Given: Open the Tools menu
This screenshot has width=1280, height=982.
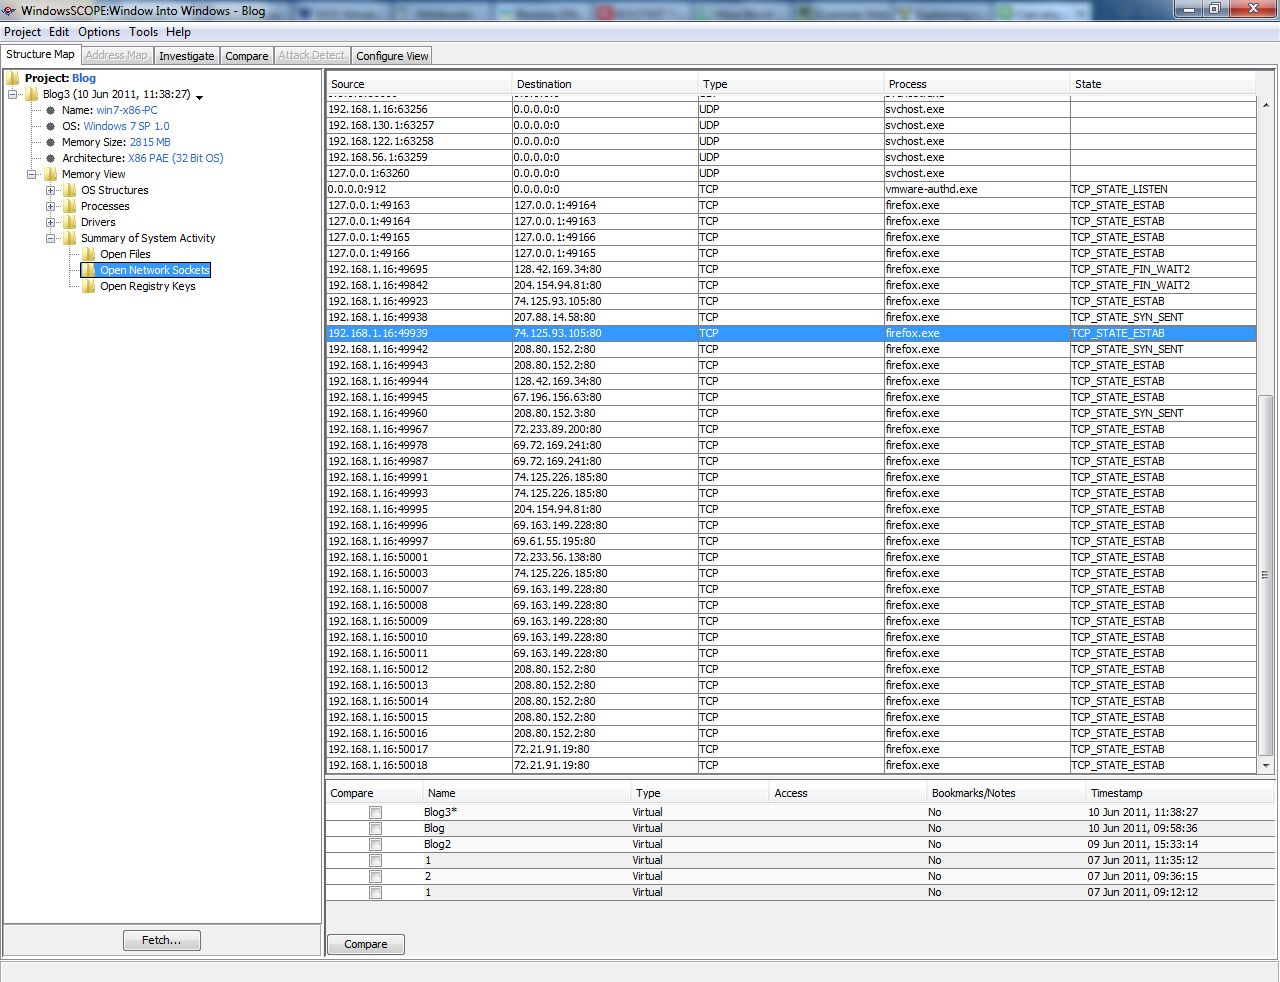Looking at the screenshot, I should point(143,32).
